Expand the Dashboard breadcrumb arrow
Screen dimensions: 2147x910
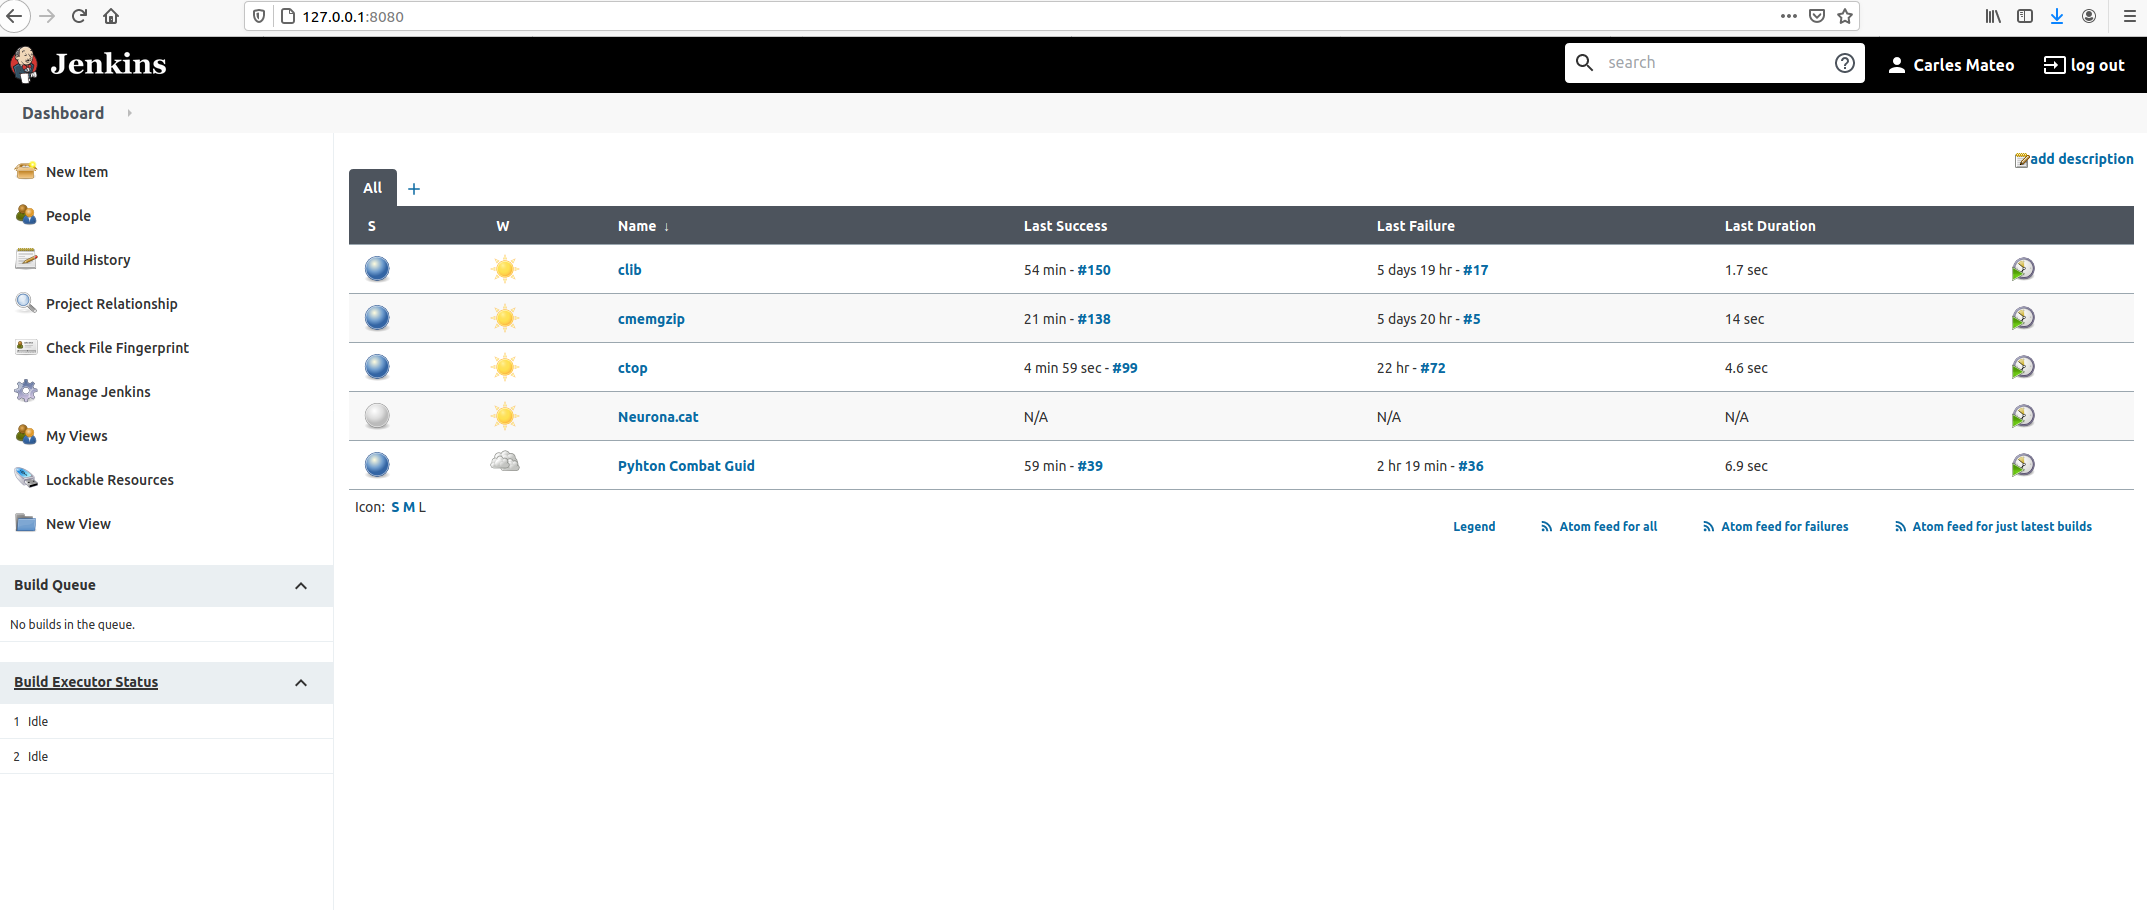point(130,113)
